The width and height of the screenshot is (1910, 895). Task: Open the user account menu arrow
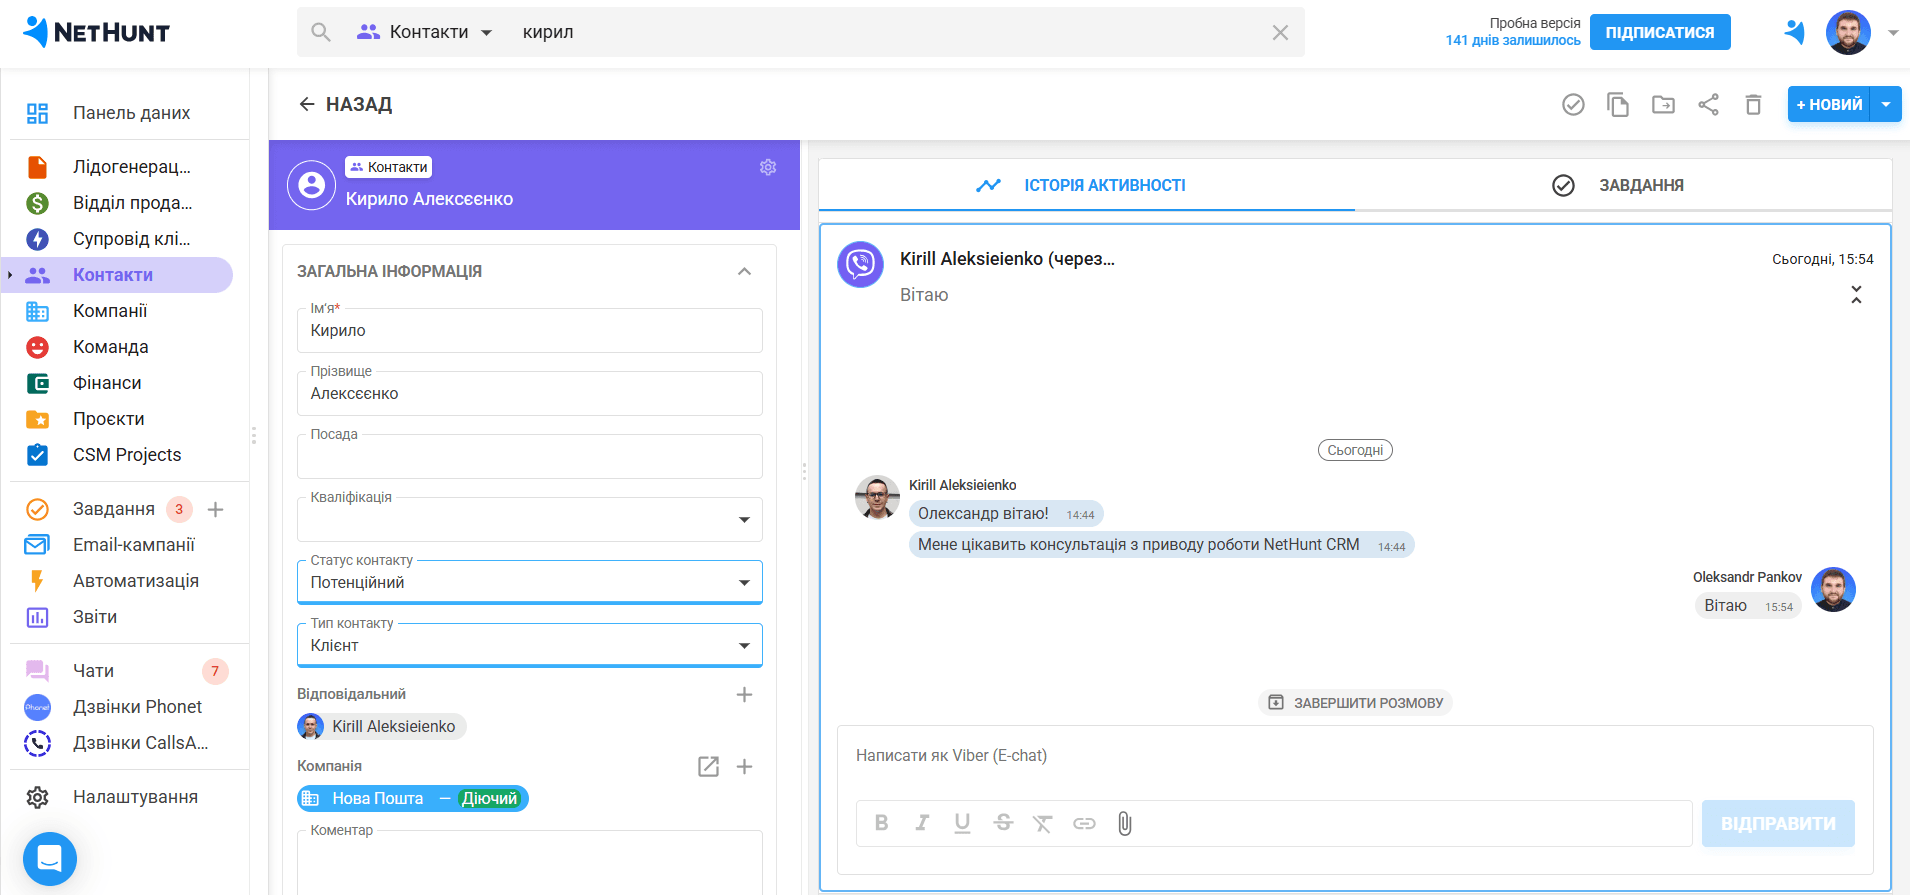[x=1893, y=33]
